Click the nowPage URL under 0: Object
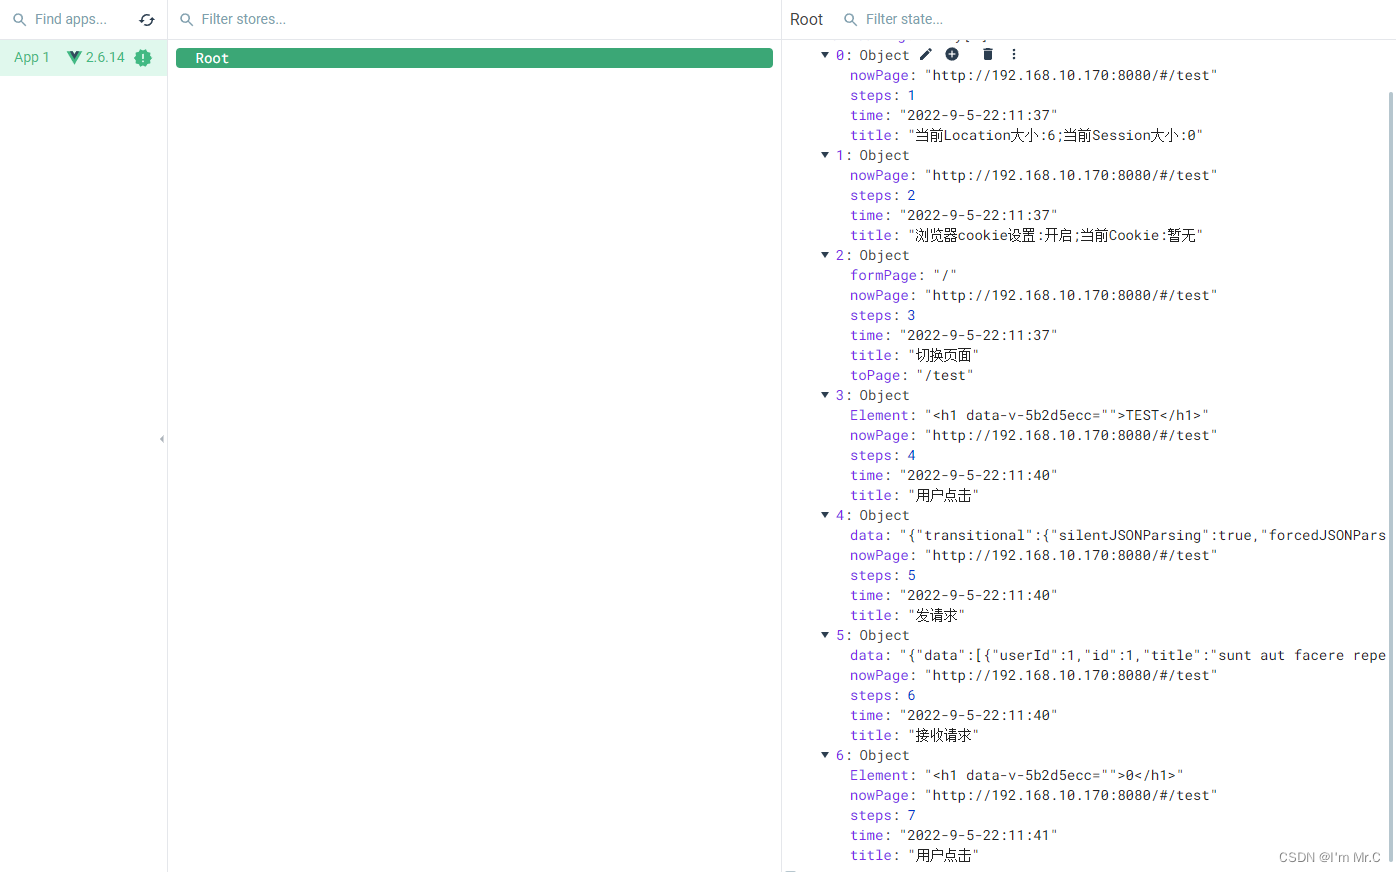This screenshot has height=872, width=1396. 1071,75
